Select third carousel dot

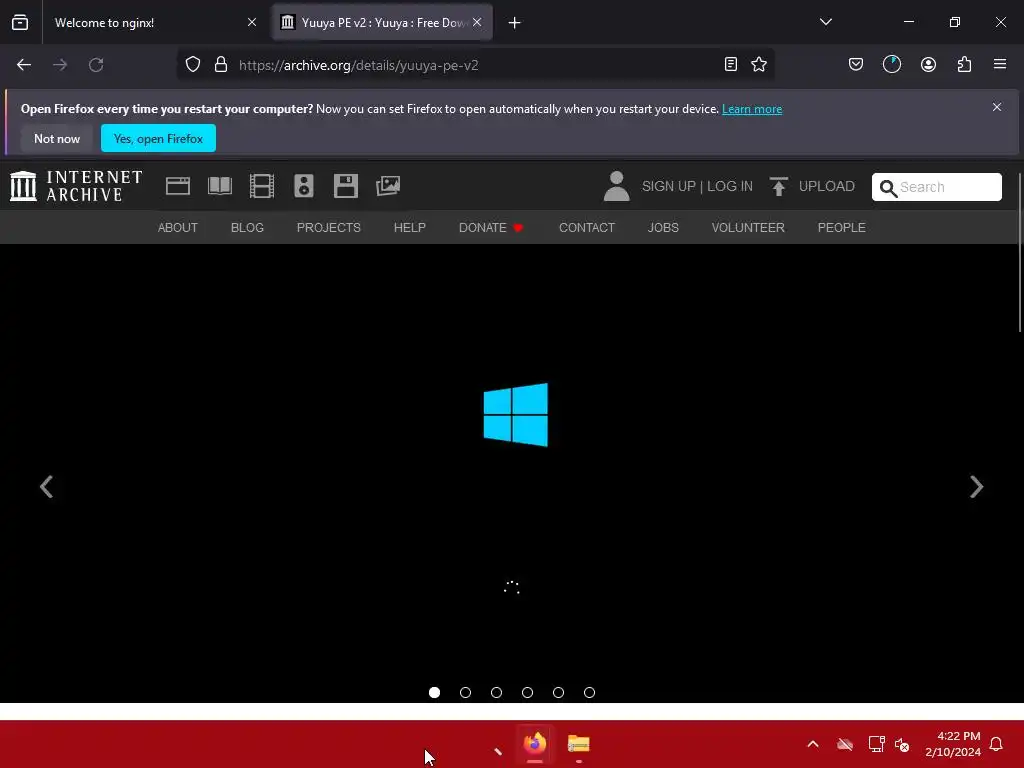coord(496,692)
